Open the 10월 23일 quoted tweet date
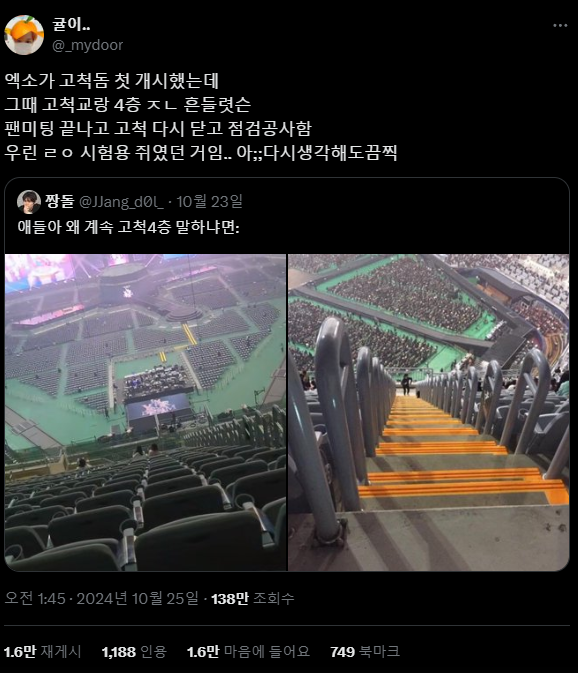Image resolution: width=578 pixels, height=673 pixels. (209, 201)
